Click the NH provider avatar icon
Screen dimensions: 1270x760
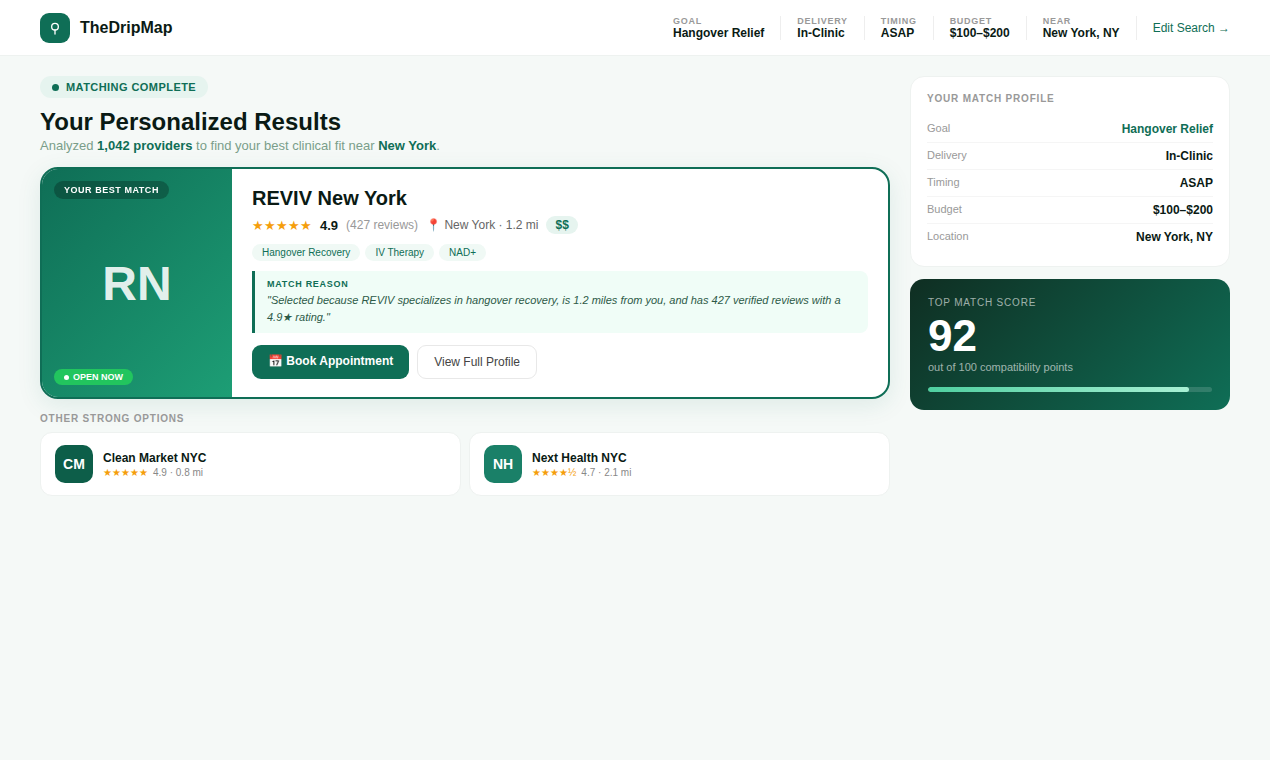(503, 464)
